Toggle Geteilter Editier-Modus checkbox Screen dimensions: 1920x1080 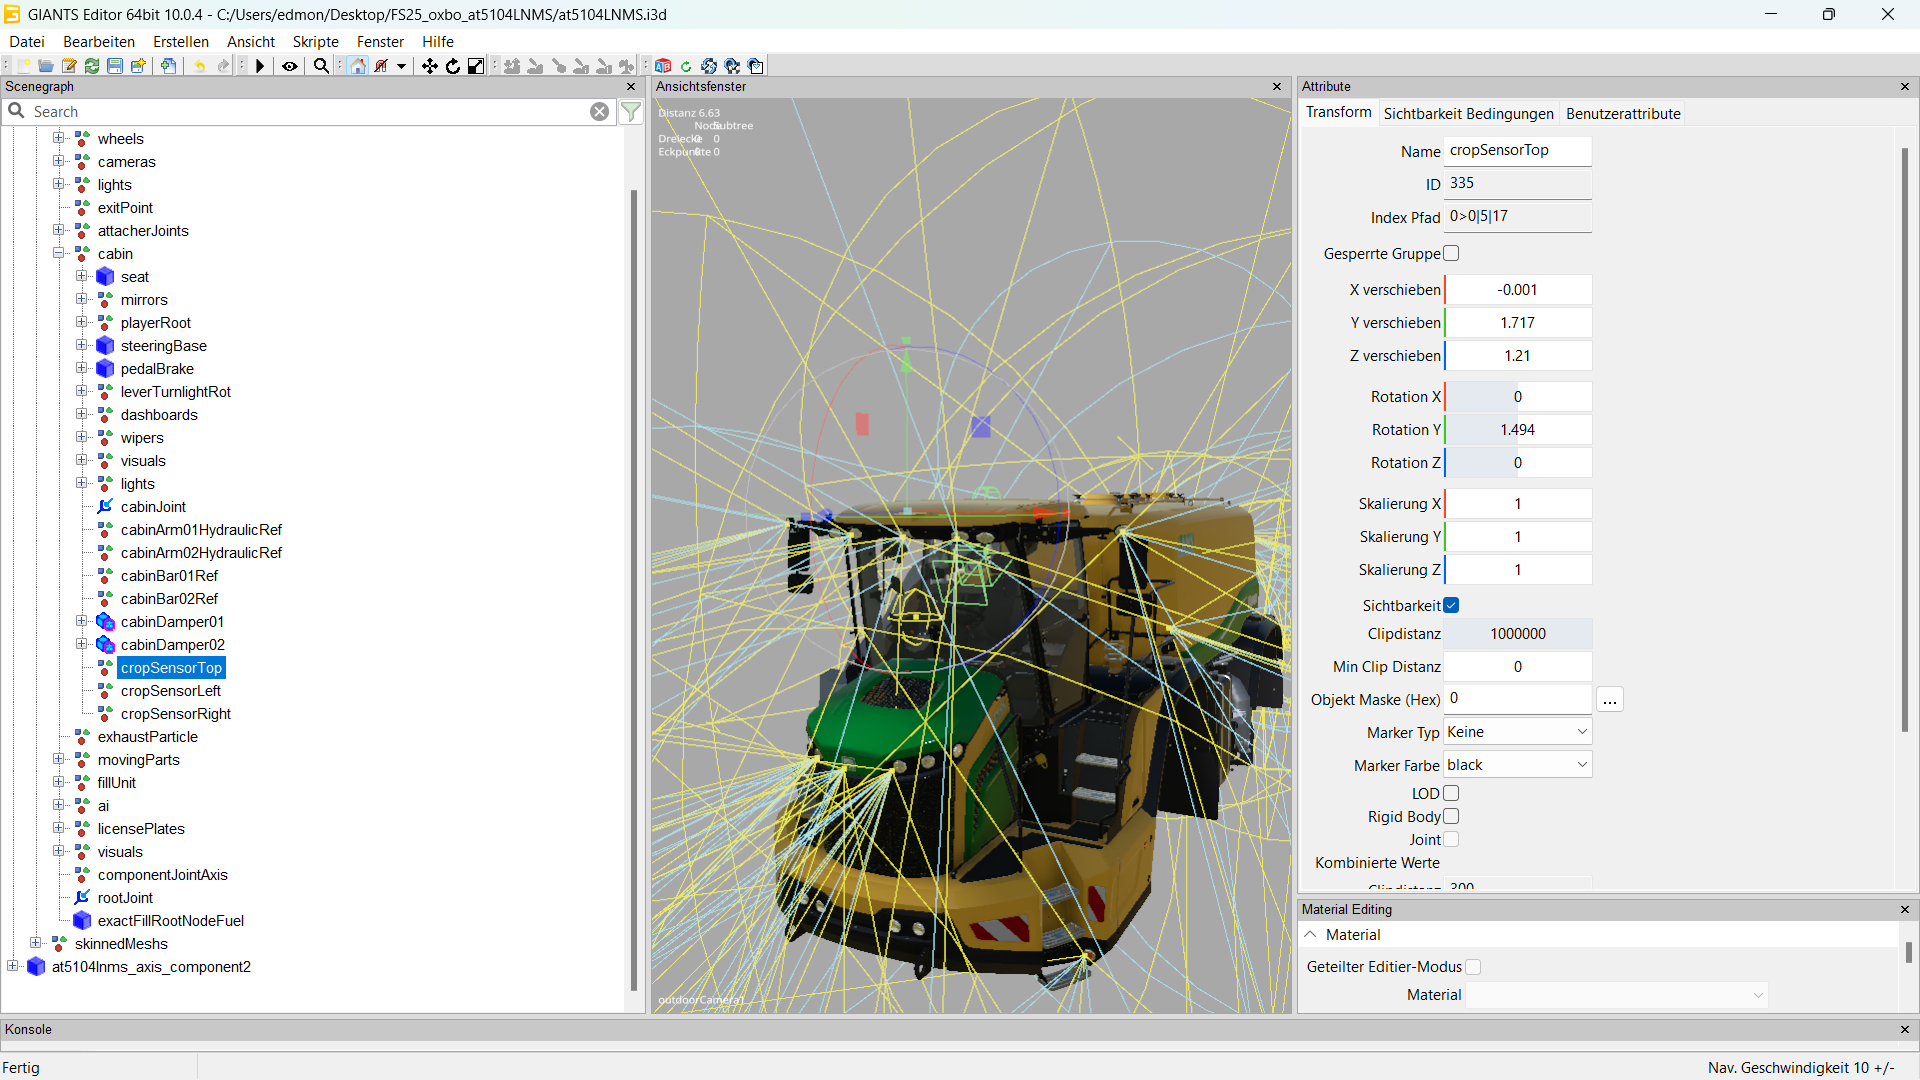(1473, 966)
